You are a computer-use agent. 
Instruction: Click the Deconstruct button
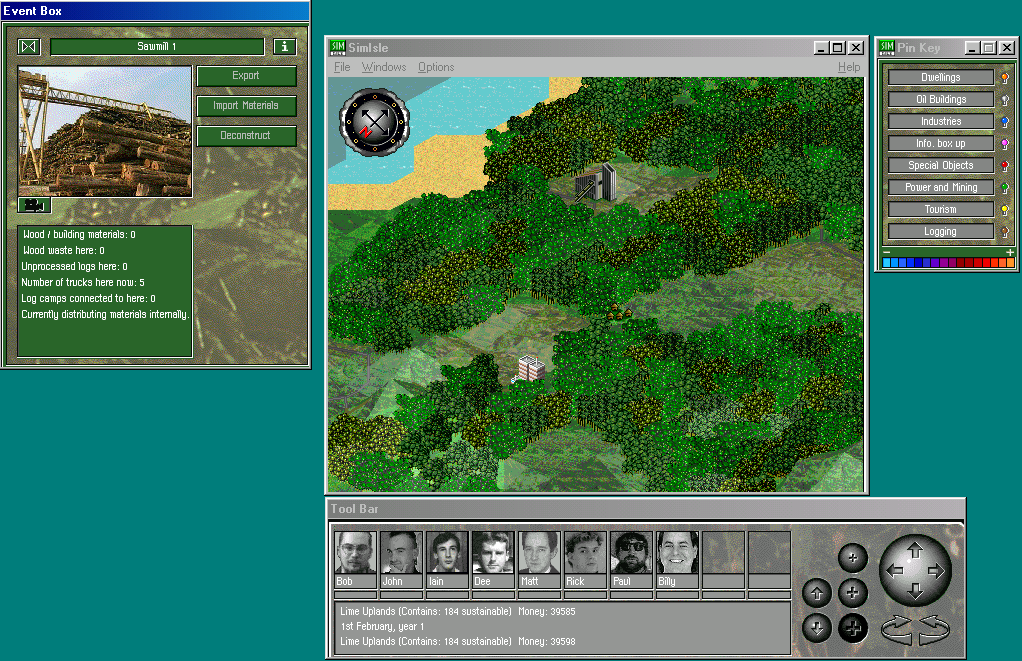(x=246, y=136)
